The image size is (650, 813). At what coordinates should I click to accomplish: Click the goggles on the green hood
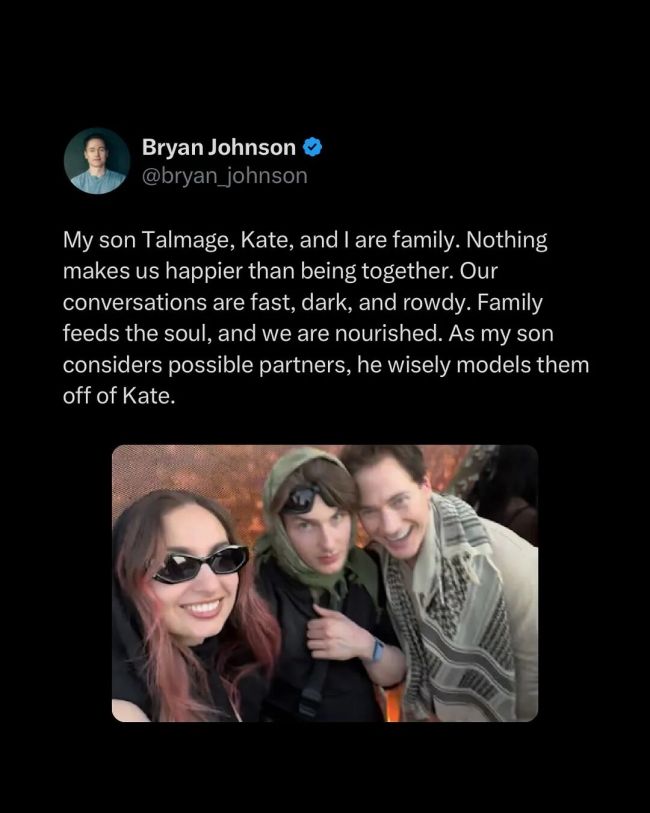301,499
